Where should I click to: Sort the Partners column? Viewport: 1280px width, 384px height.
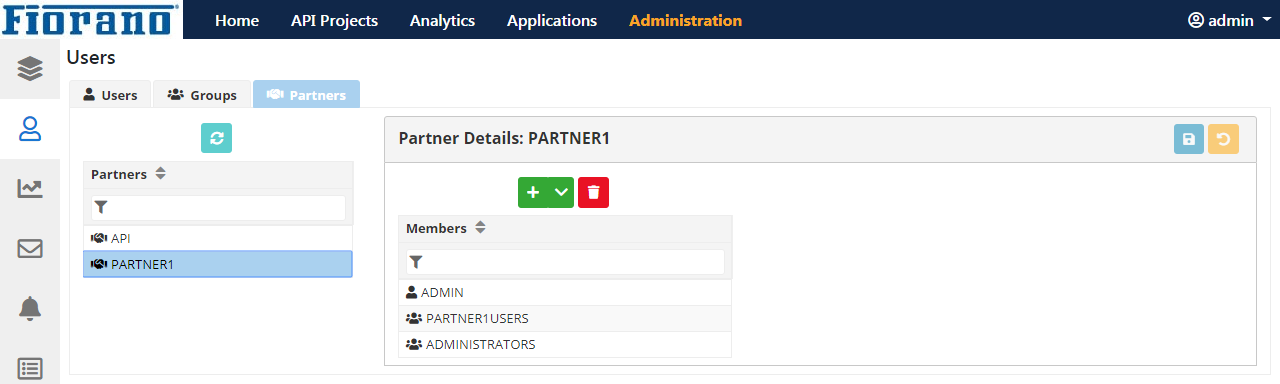pyautogui.click(x=161, y=174)
